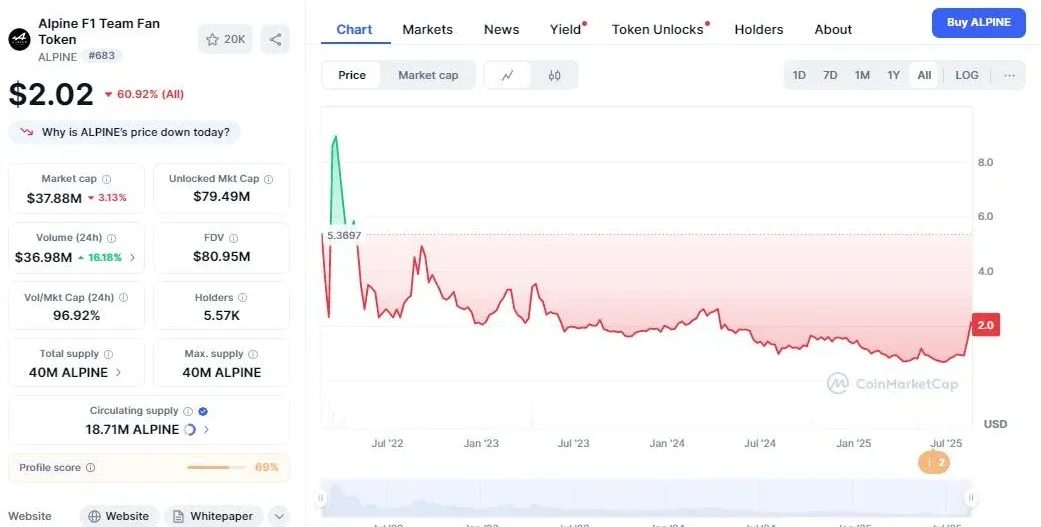
Task: Click Holders info icon
Action: [x=242, y=298]
